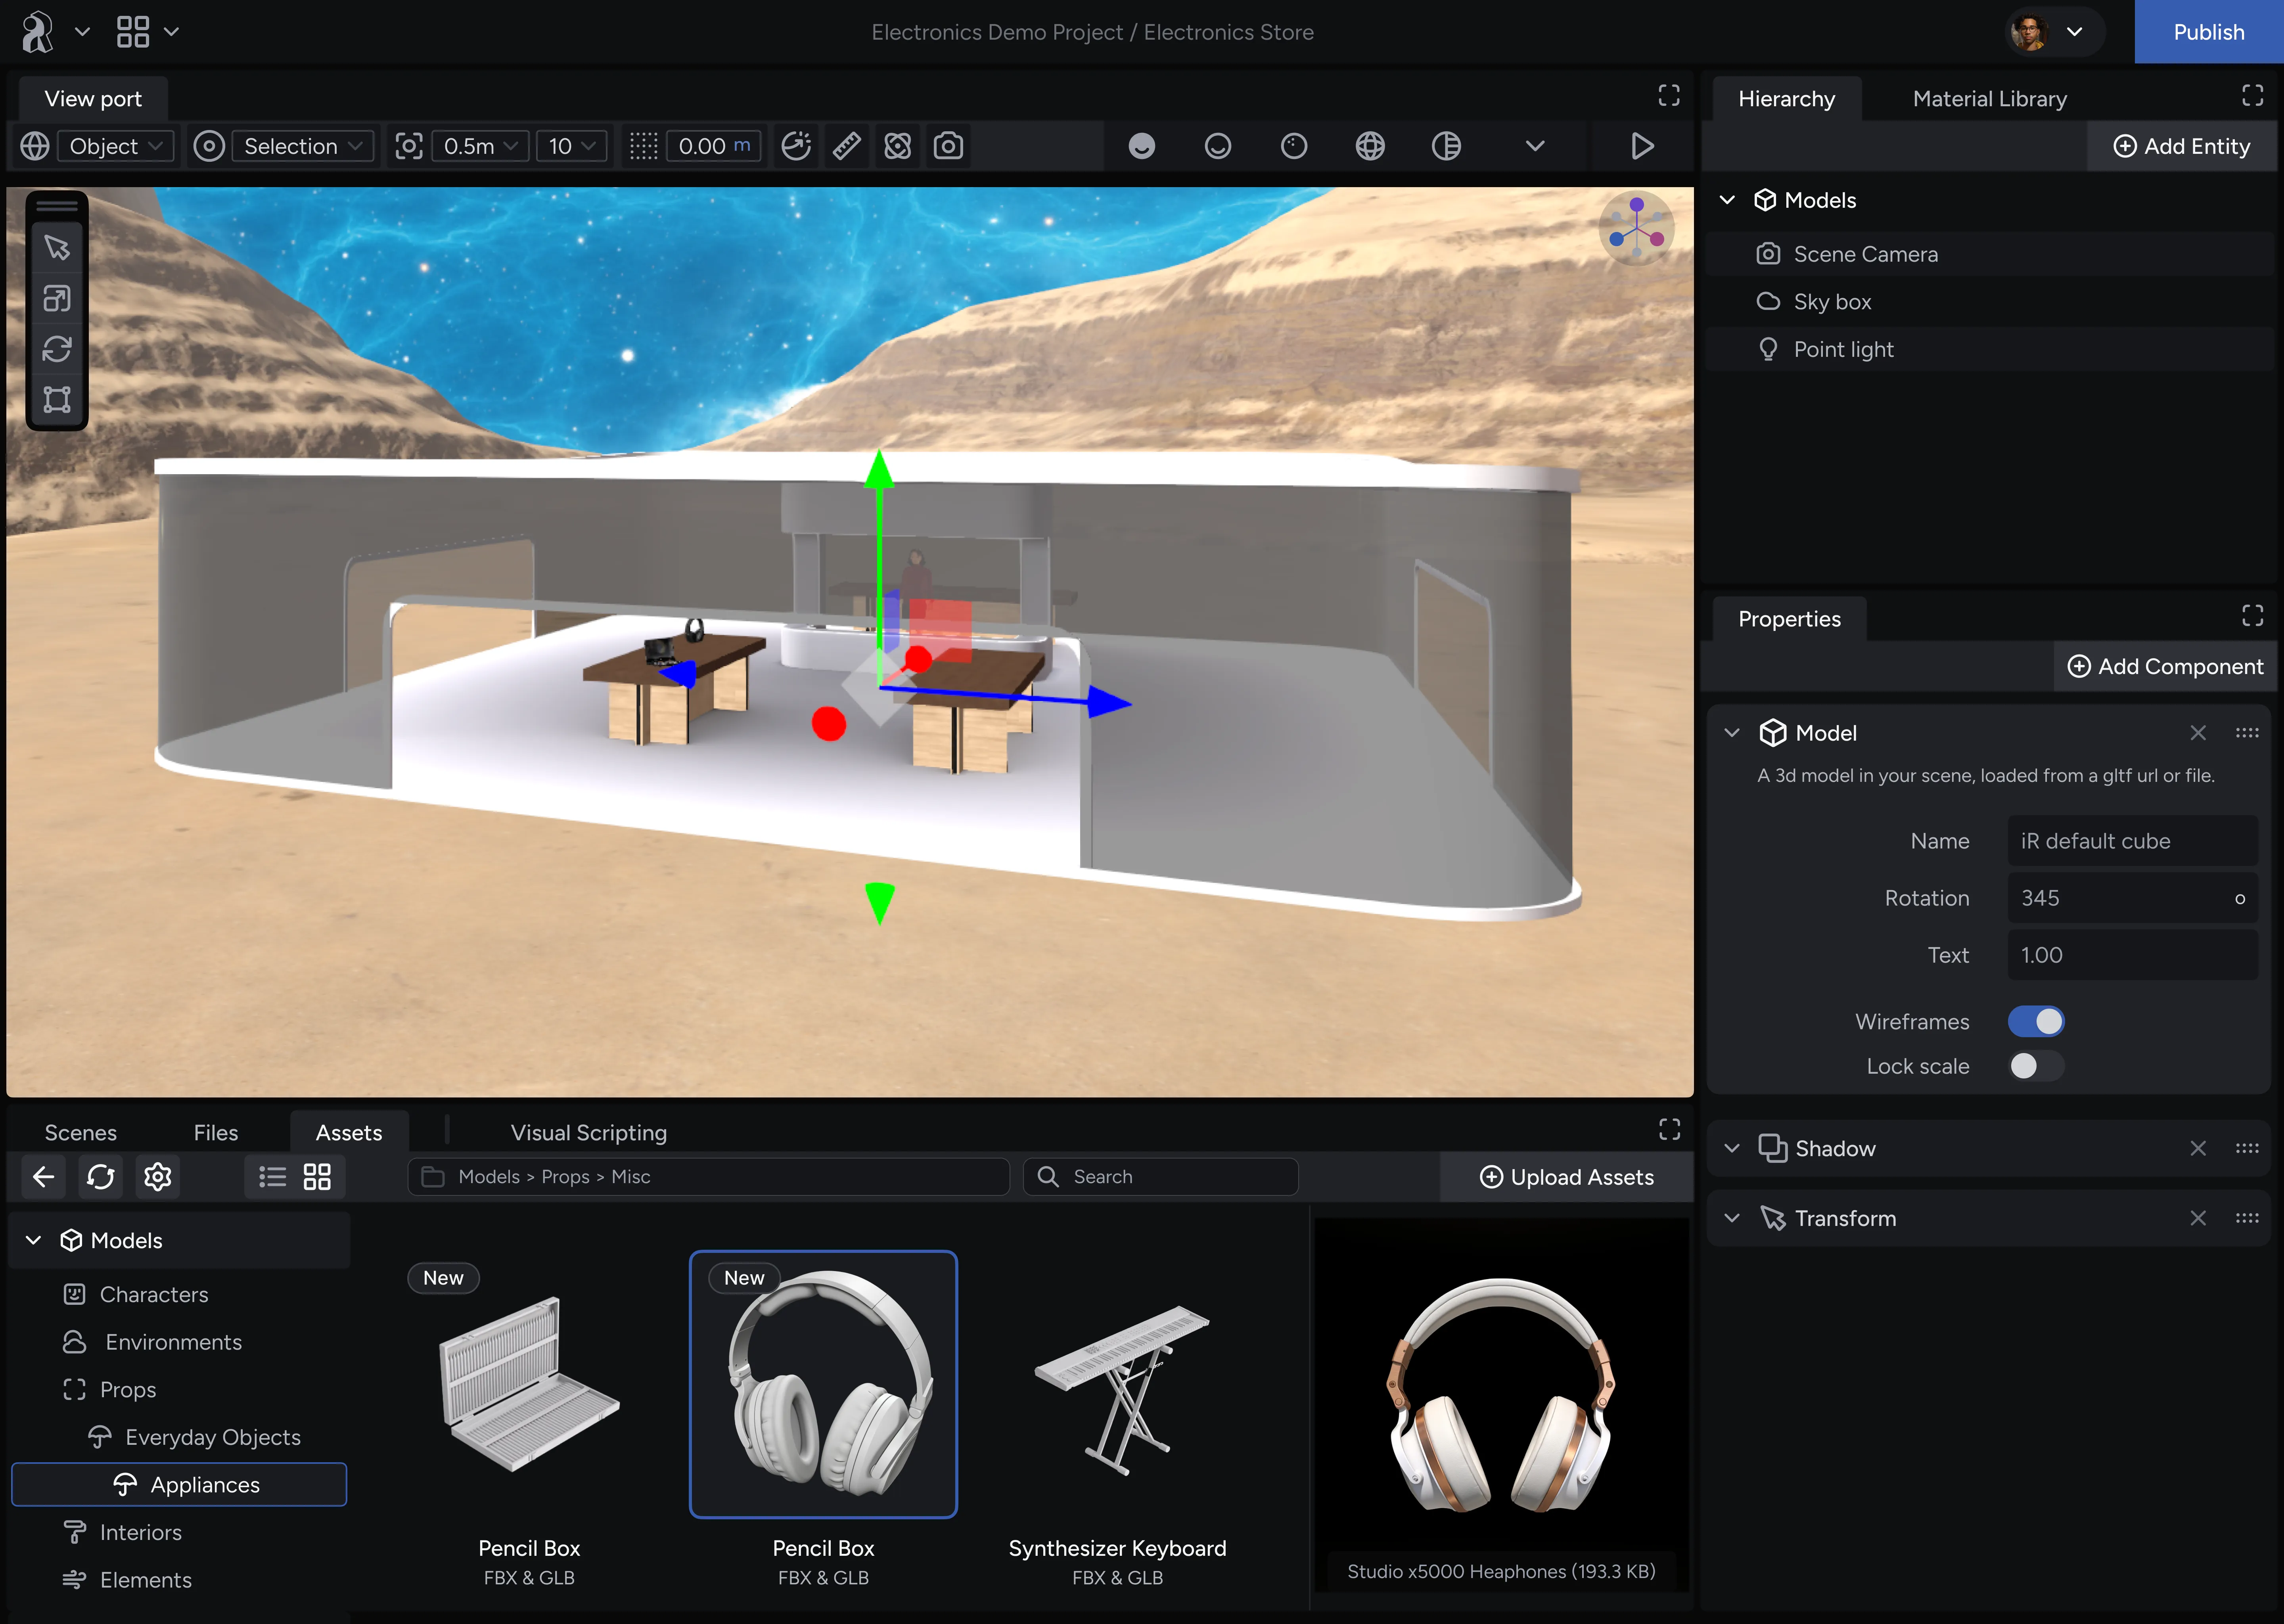
Task: Switch to the Visual Scripting tab
Action: [588, 1130]
